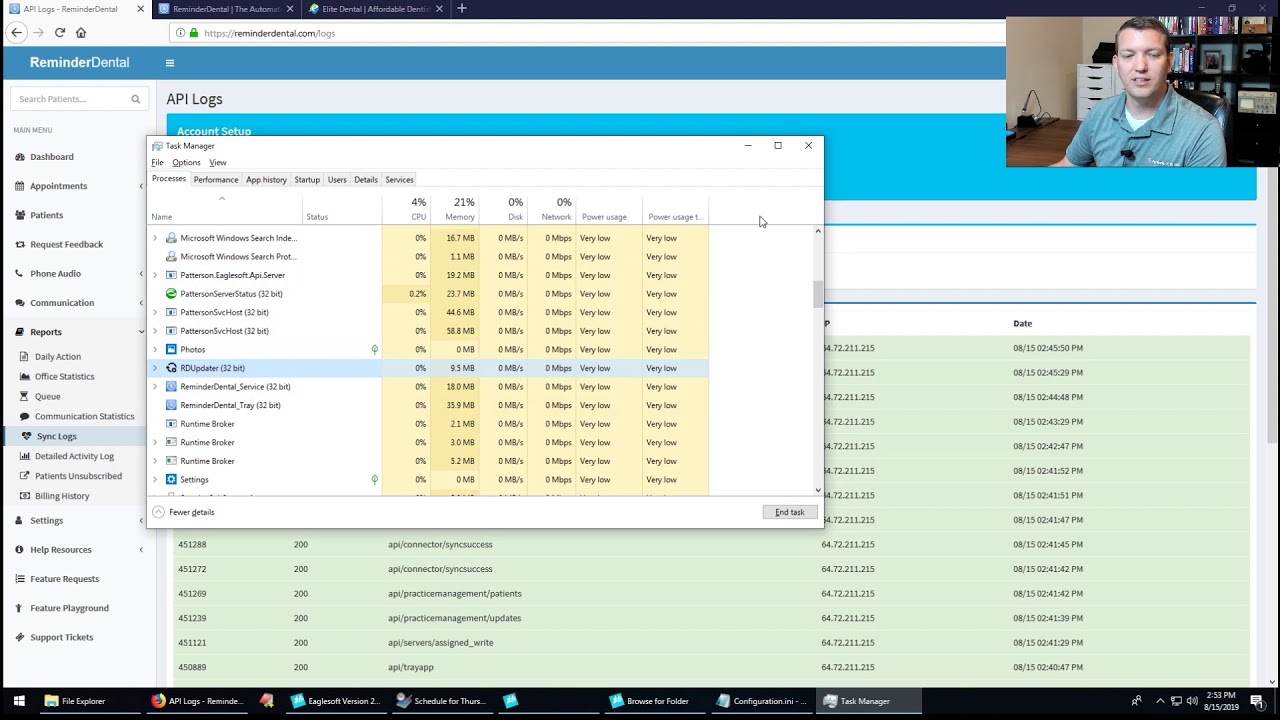
Task: Click the browser address bar URL
Action: click(270, 33)
